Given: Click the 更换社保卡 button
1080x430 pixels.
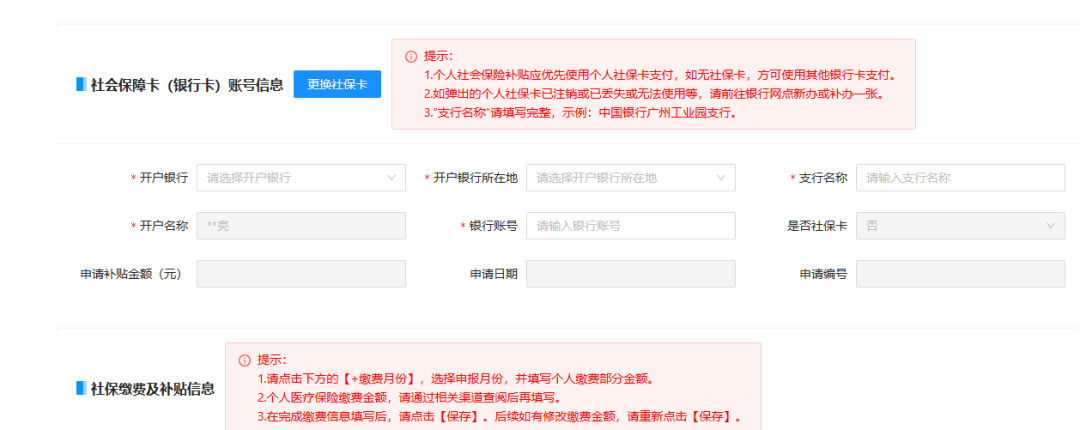Looking at the screenshot, I should tap(337, 84).
